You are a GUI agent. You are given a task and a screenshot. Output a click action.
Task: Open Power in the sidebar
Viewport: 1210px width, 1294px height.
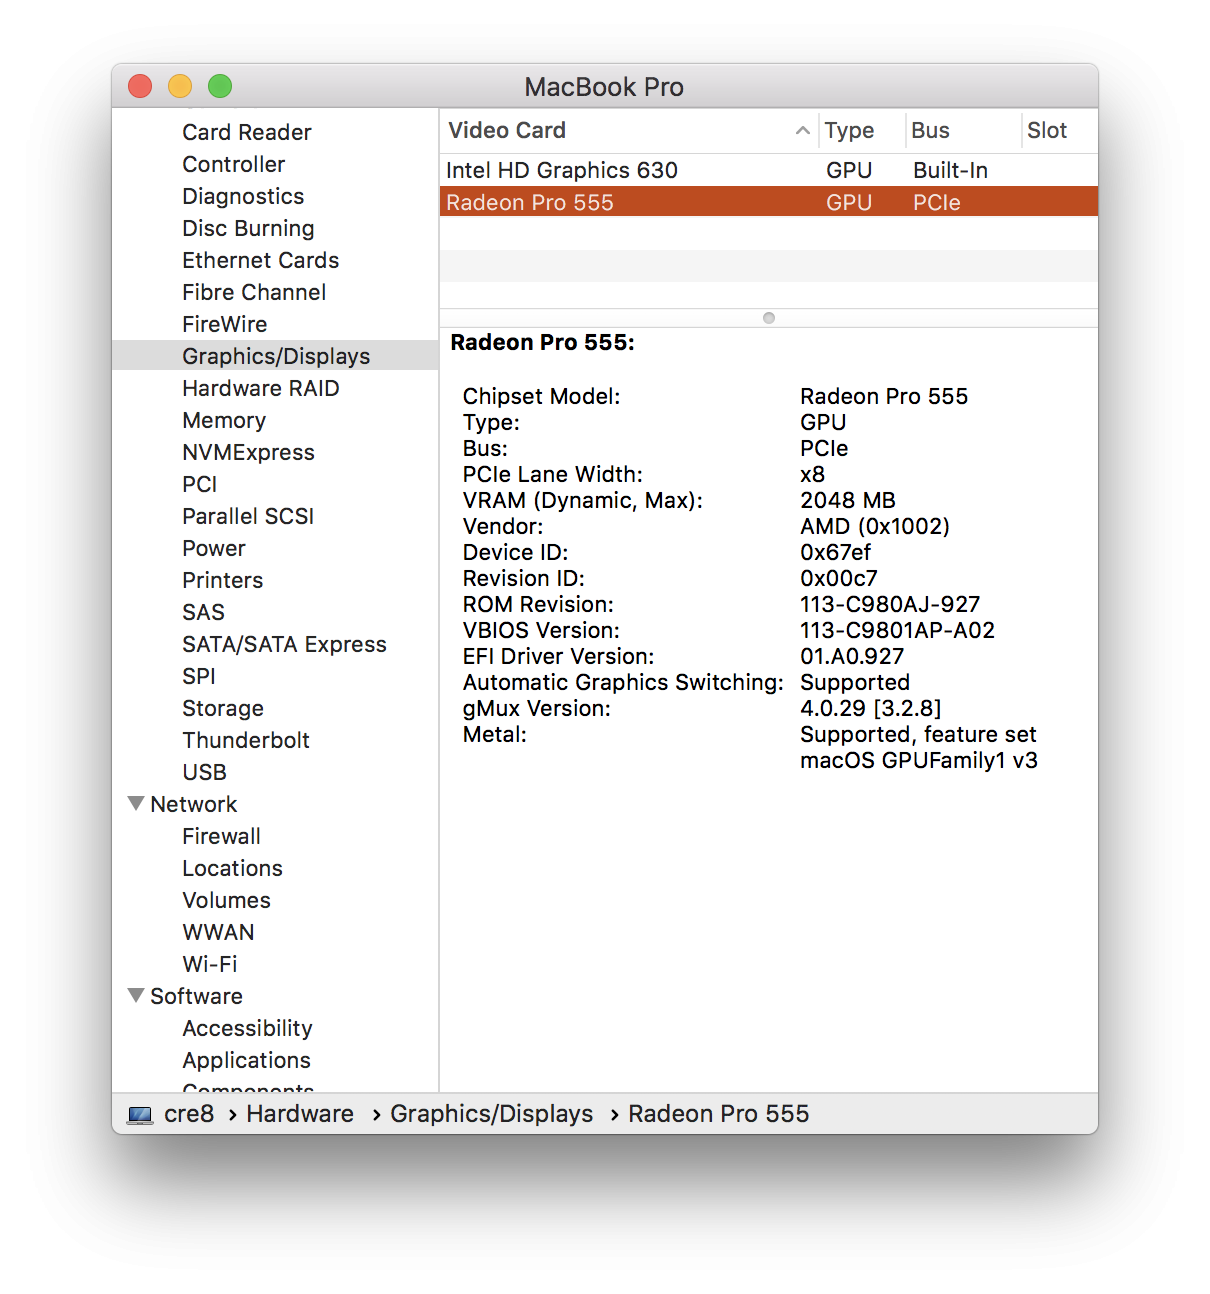point(214,548)
